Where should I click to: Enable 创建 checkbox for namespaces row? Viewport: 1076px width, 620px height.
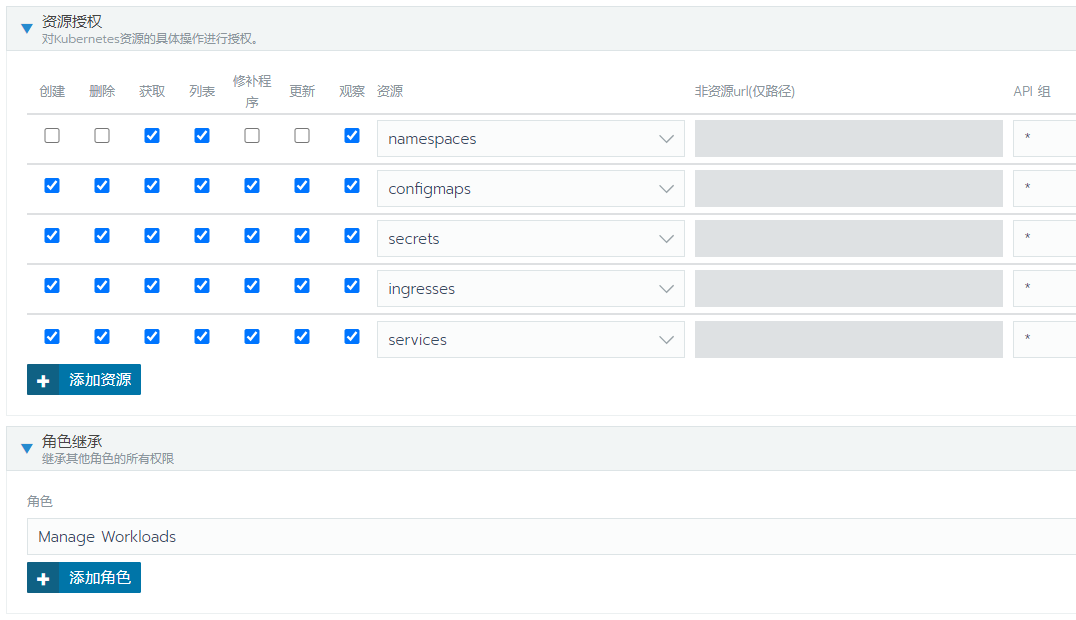coord(52,136)
